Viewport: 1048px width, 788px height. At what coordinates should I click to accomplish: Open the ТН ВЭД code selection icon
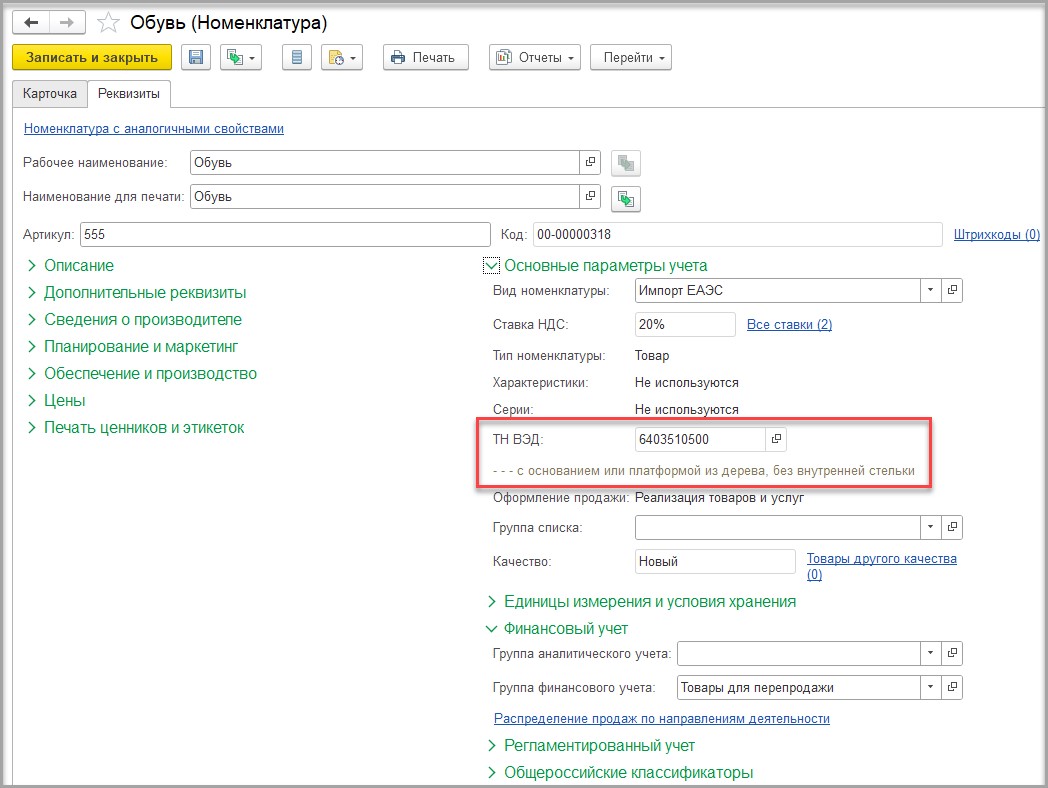[x=776, y=439]
